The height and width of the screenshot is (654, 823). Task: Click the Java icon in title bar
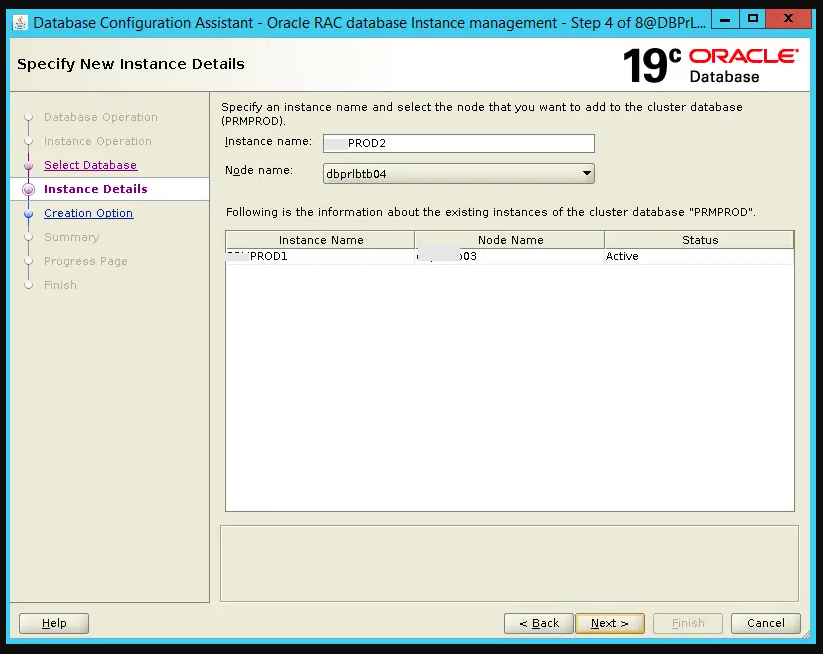(x=20, y=23)
